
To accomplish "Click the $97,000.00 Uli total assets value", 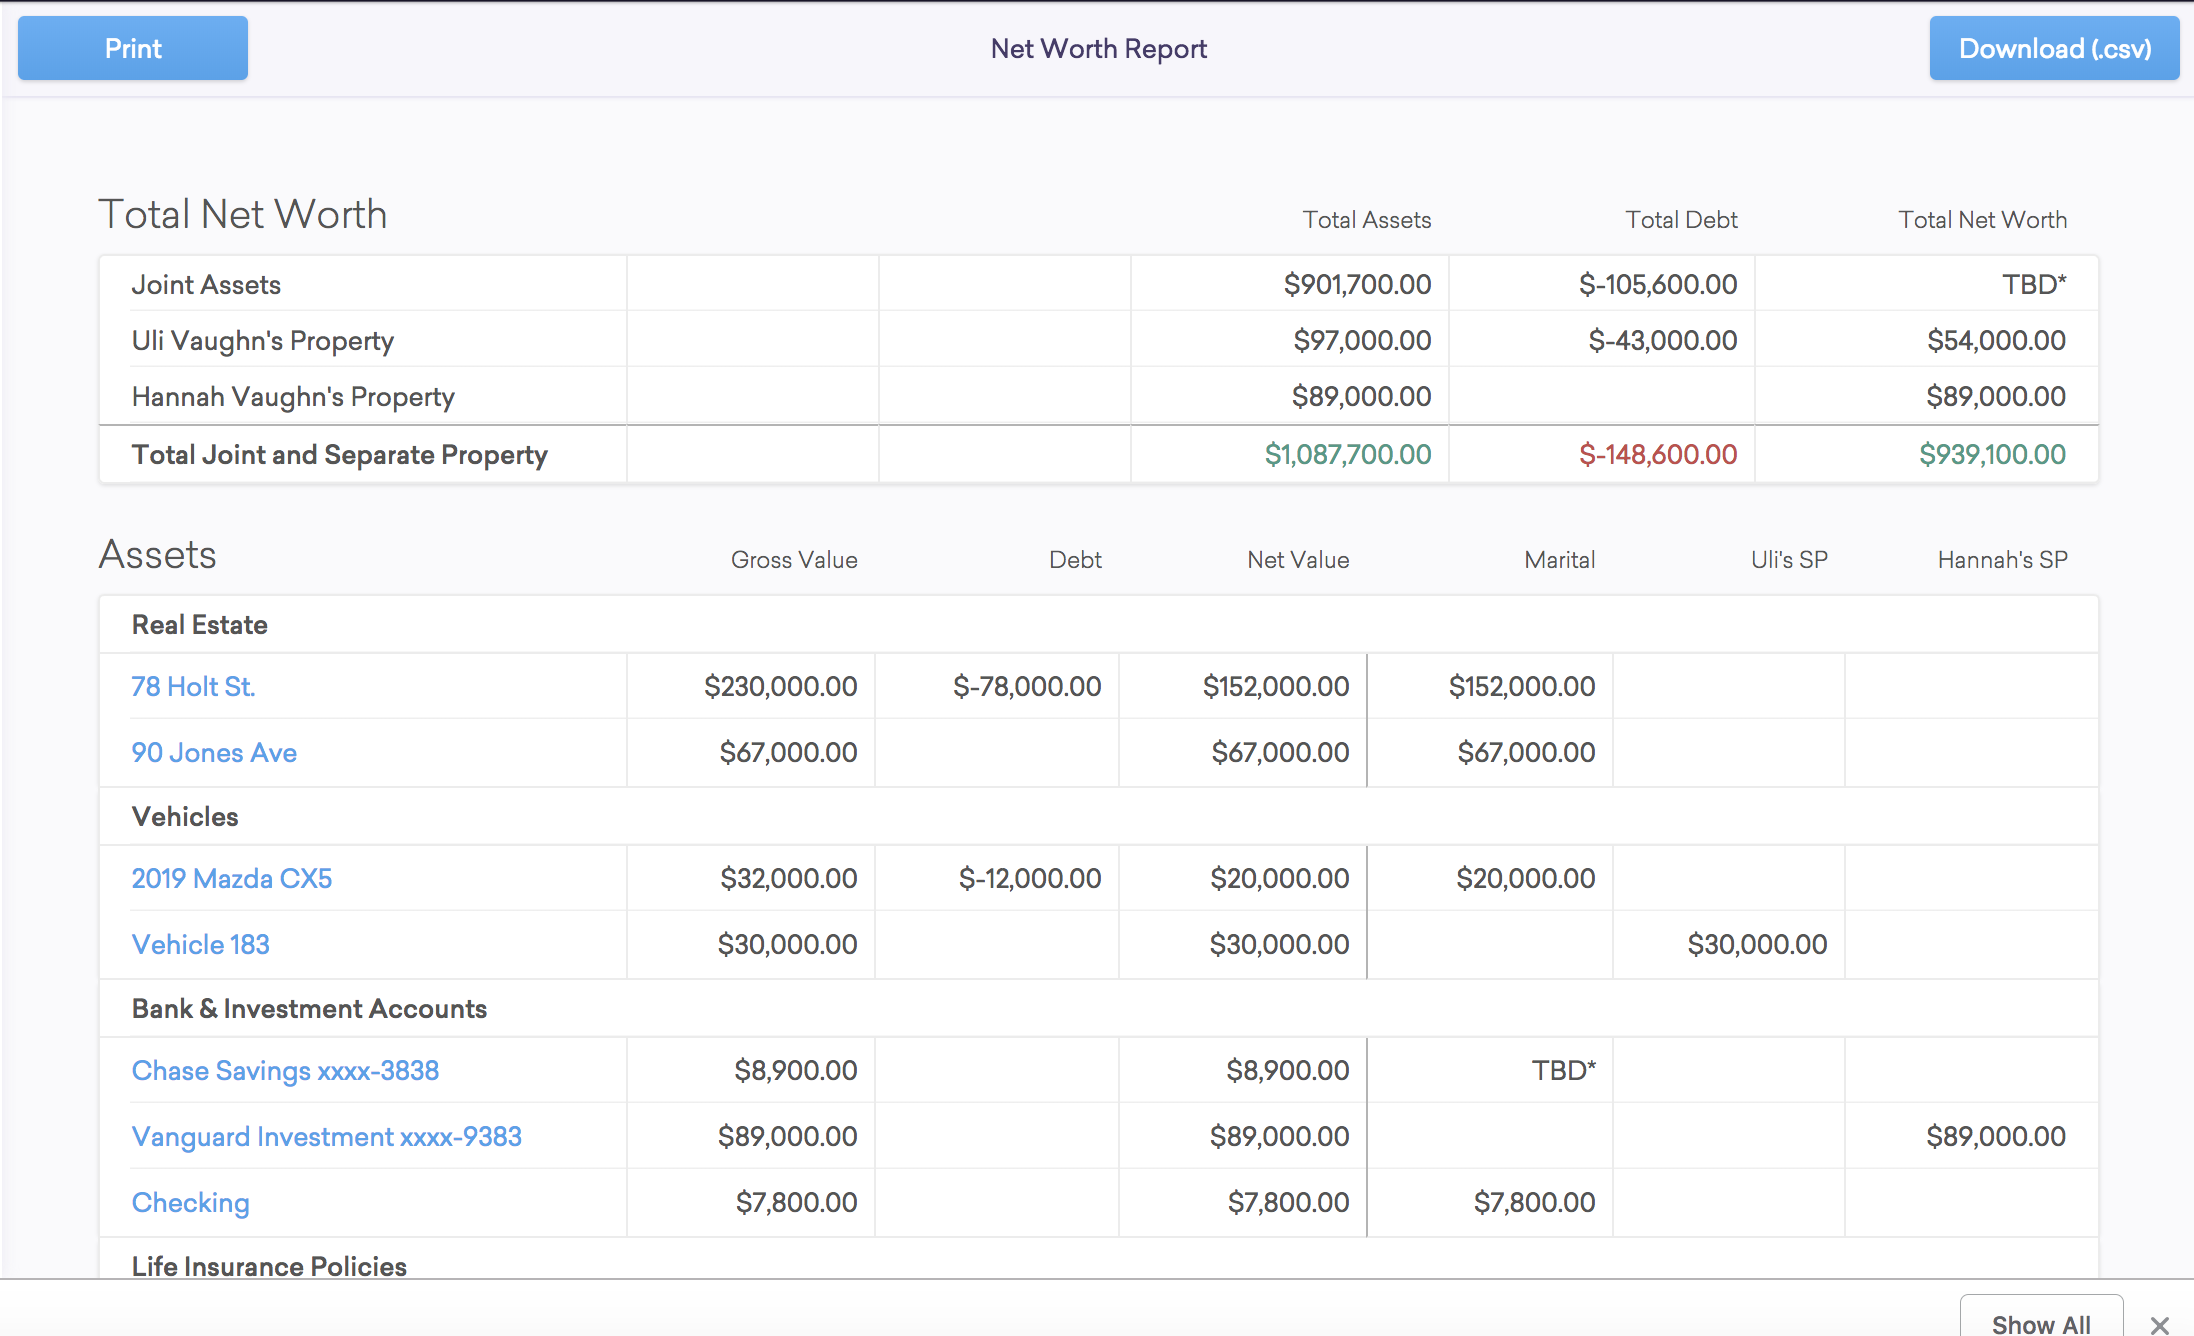I will click(x=1362, y=340).
